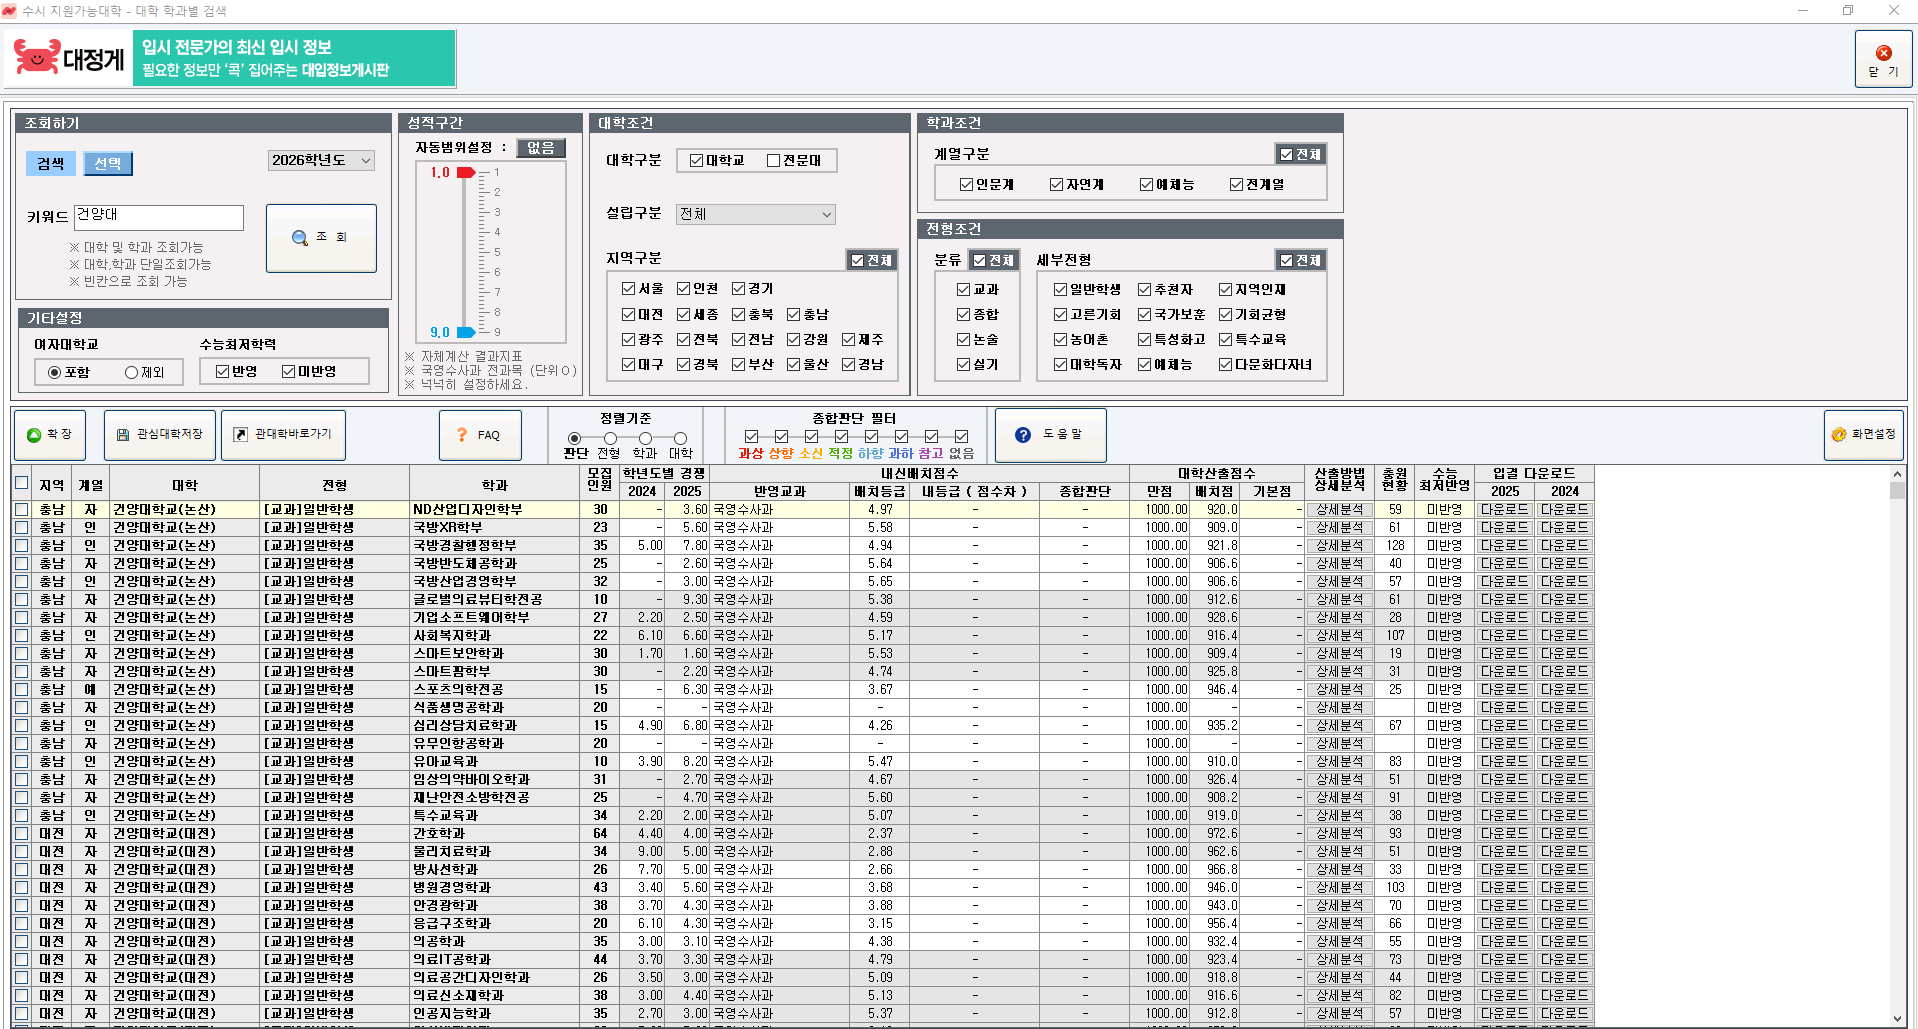1918x1029 pixels.
Task: Save favorites with 관심대학저장 button
Action: pyautogui.click(x=160, y=435)
